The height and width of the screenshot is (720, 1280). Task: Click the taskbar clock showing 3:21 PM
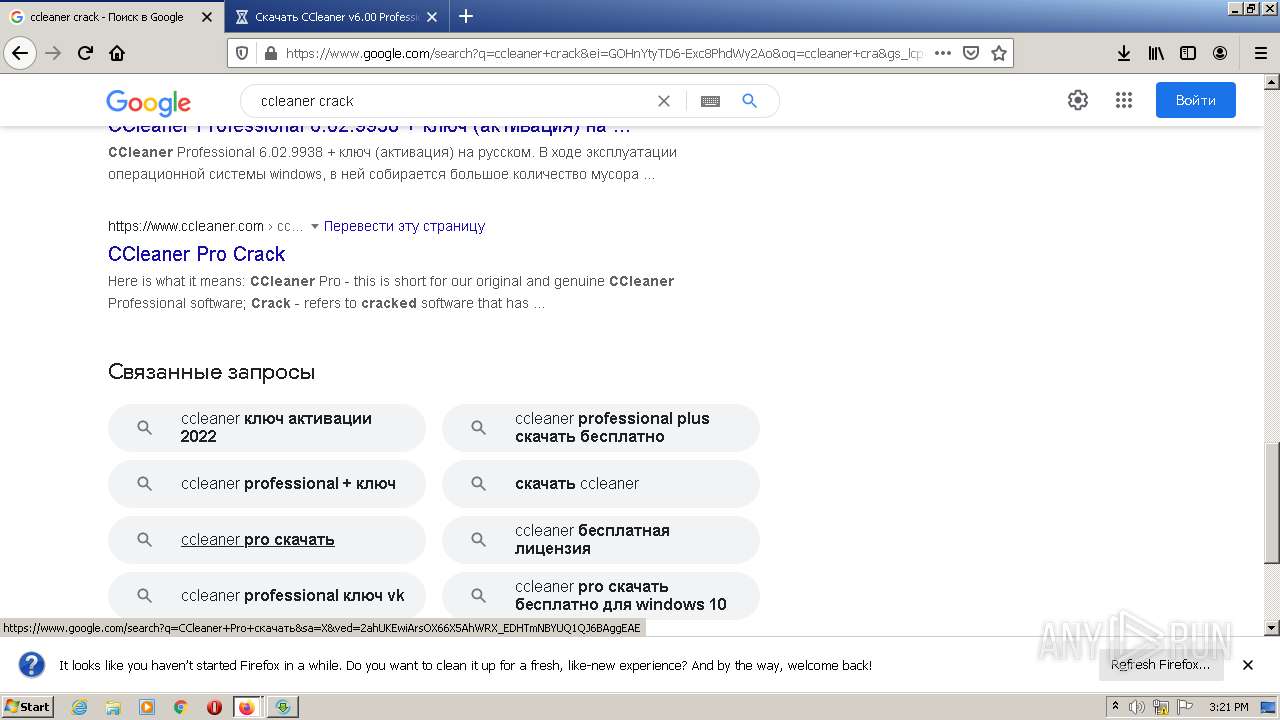pyautogui.click(x=1229, y=707)
